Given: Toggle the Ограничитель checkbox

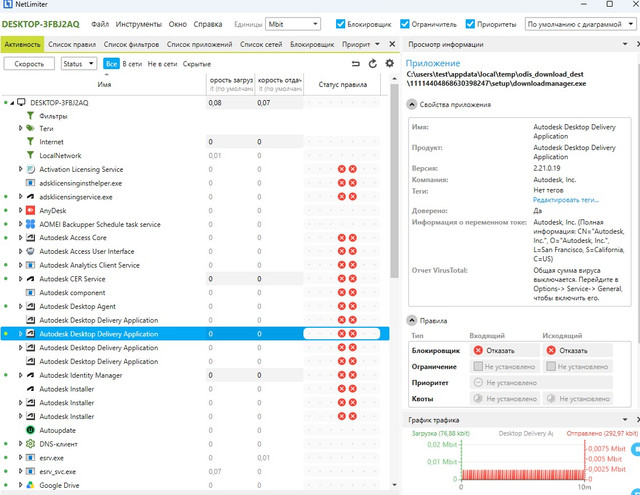Looking at the screenshot, I should pyautogui.click(x=404, y=24).
